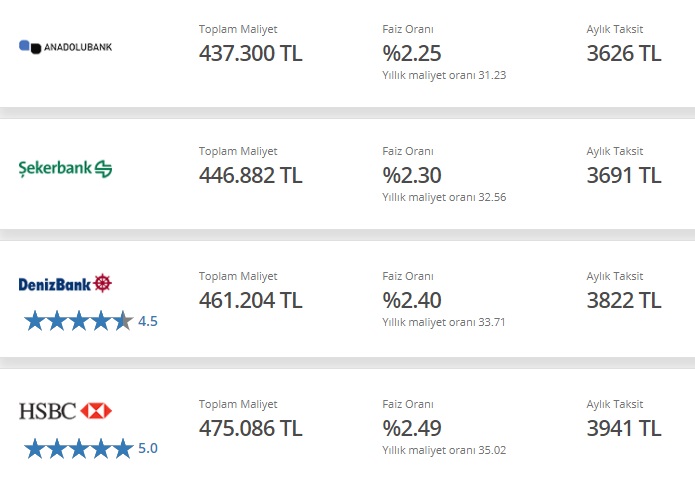Image resolution: width=695 pixels, height=479 pixels.
Task: Click DenizBank monthly installment 3822 TL
Action: tap(624, 300)
